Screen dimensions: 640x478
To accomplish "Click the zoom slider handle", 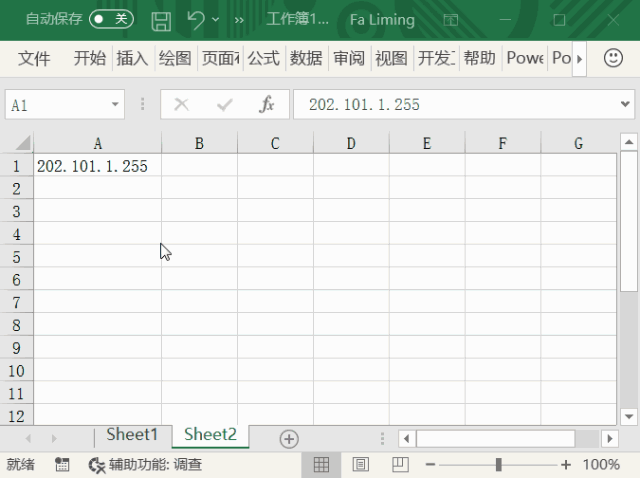I will tap(498, 464).
